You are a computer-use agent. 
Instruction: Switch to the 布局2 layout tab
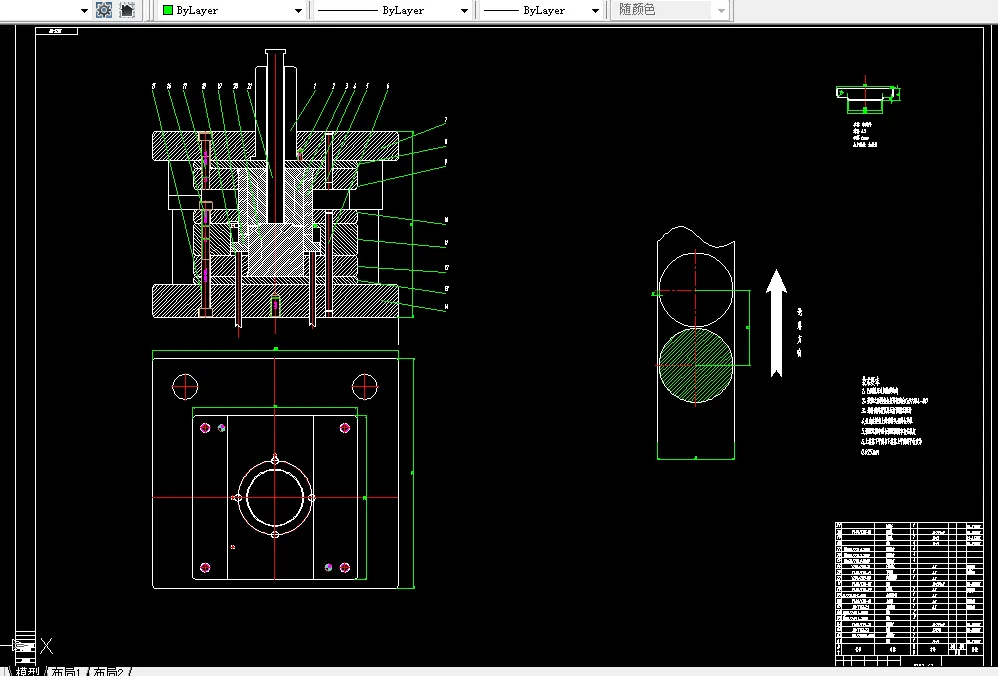pyautogui.click(x=109, y=671)
